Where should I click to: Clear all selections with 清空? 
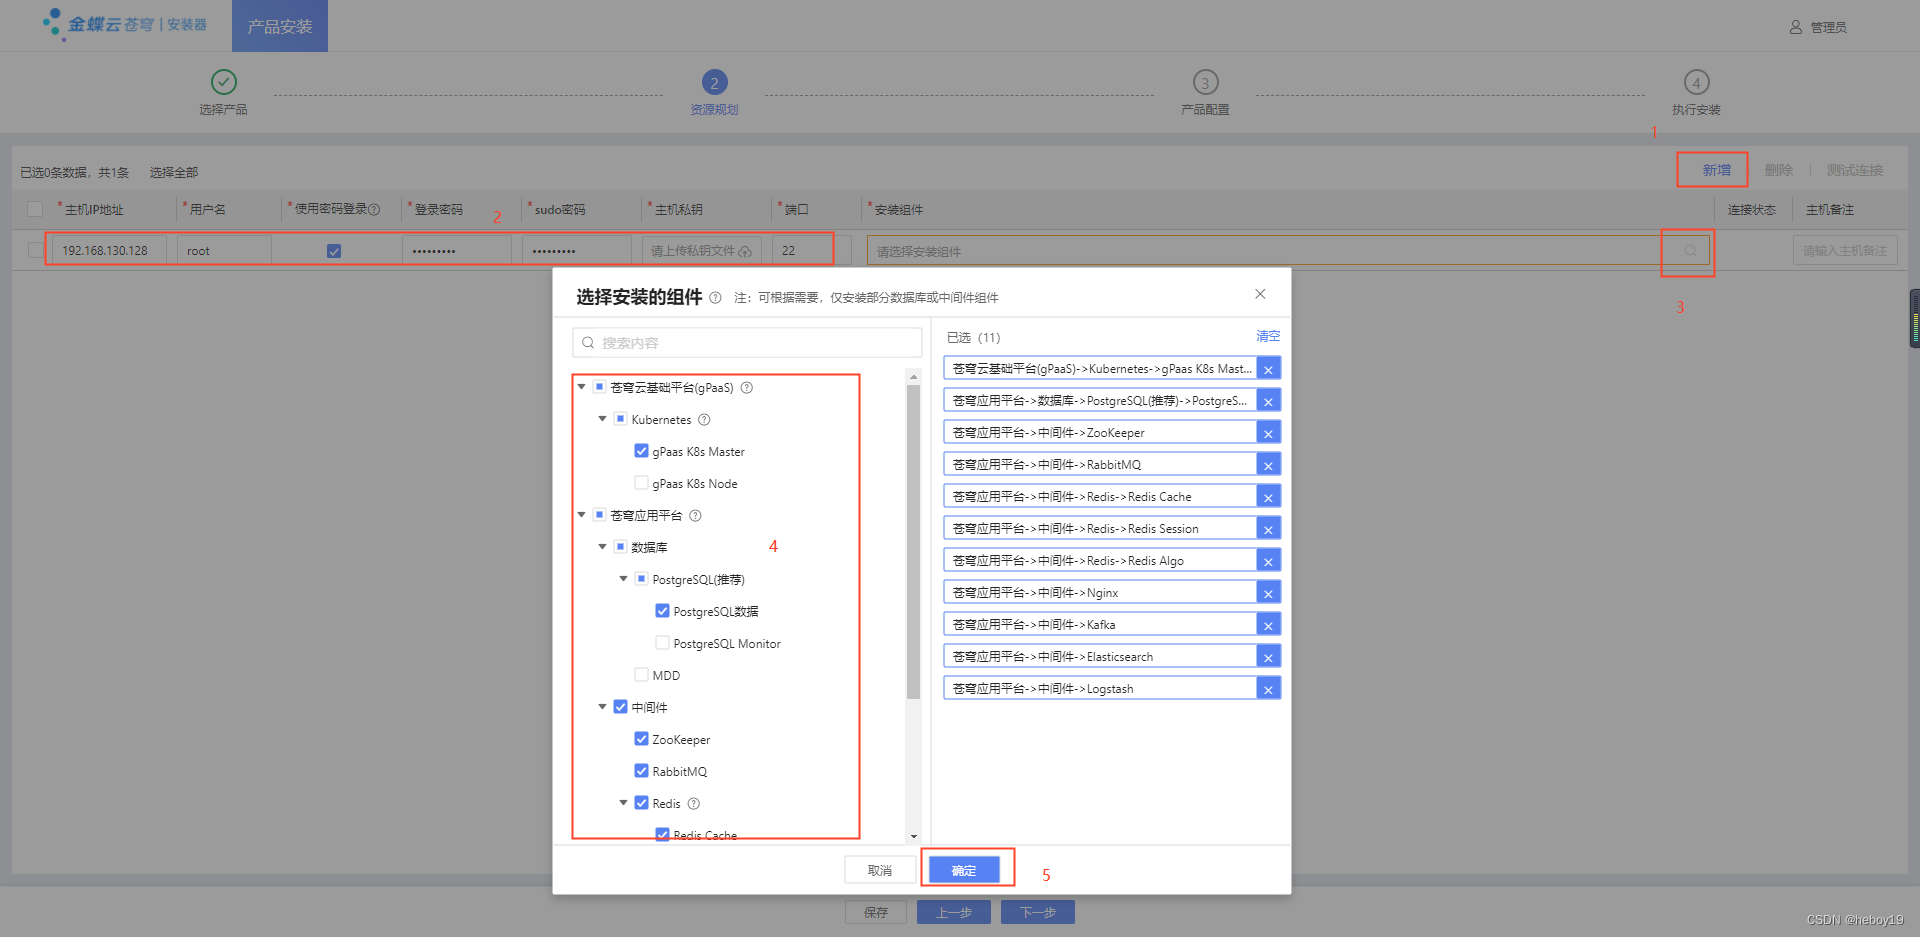click(1268, 337)
